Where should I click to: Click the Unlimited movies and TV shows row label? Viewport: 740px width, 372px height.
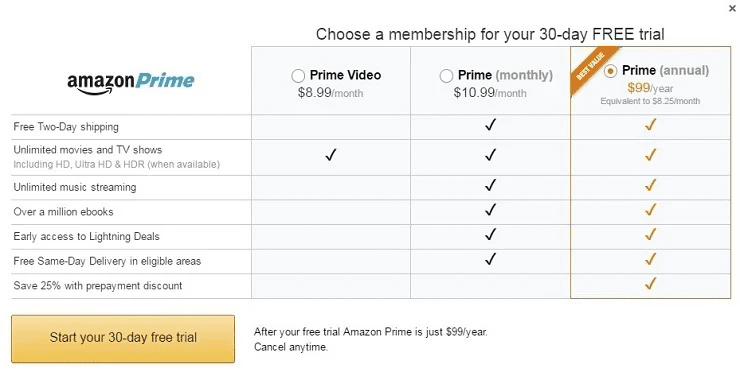pos(88,150)
